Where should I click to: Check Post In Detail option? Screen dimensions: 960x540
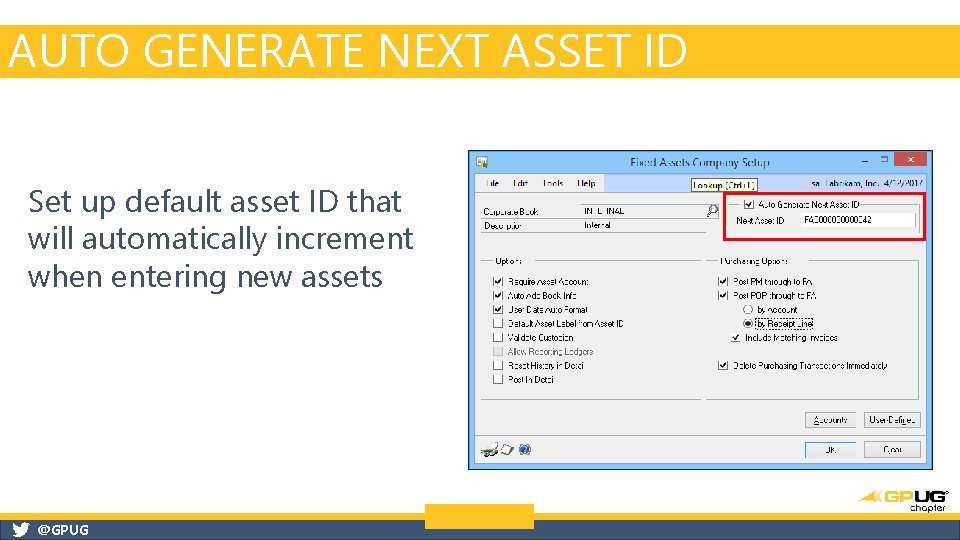tap(498, 380)
